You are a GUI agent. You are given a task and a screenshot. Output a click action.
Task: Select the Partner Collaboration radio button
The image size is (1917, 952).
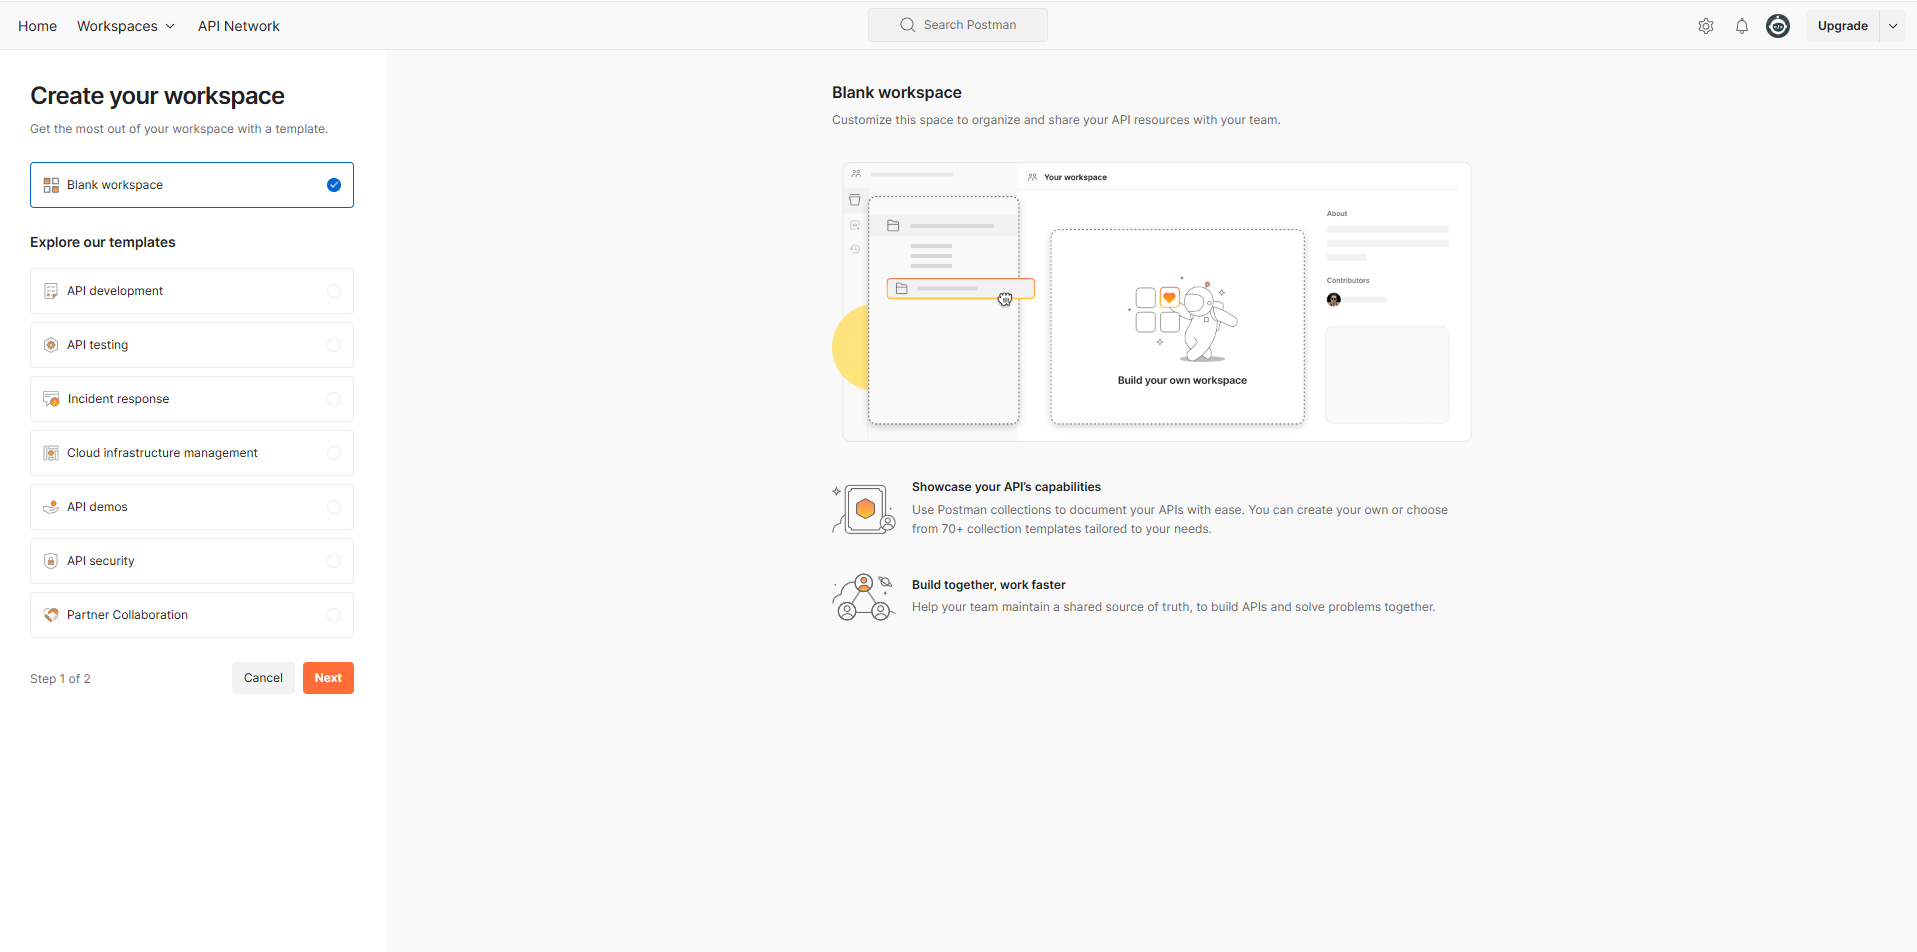(x=334, y=615)
